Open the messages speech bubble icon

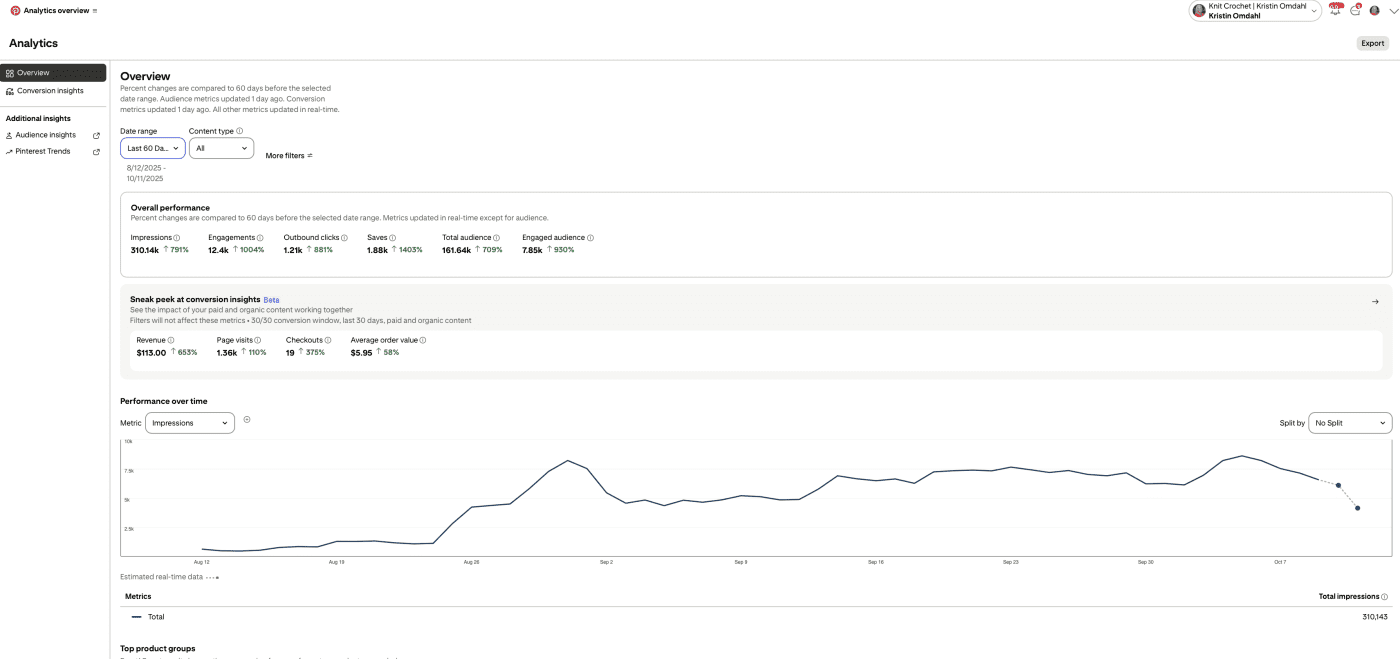(x=1355, y=11)
